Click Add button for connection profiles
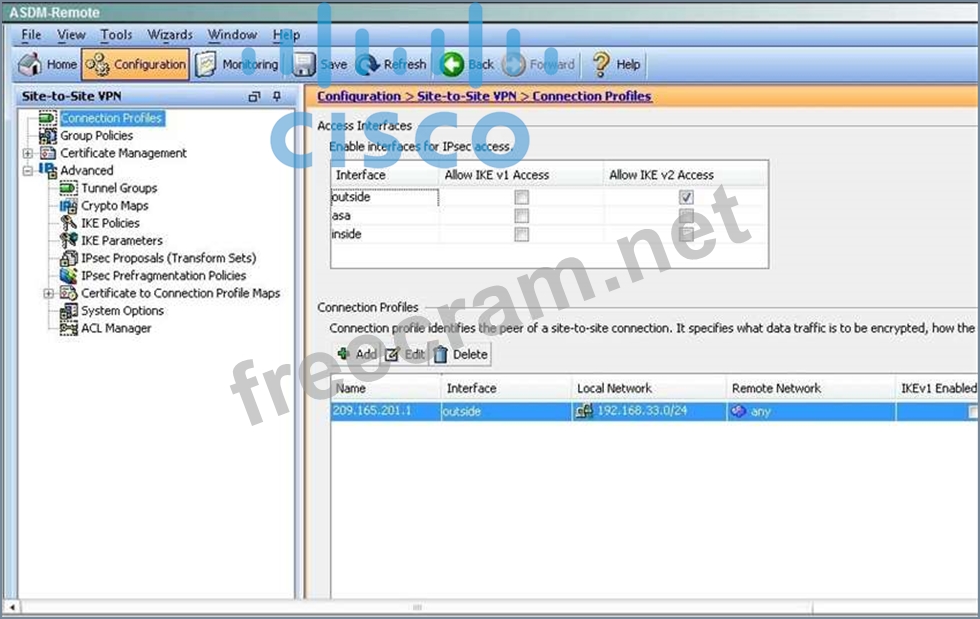 [x=357, y=354]
